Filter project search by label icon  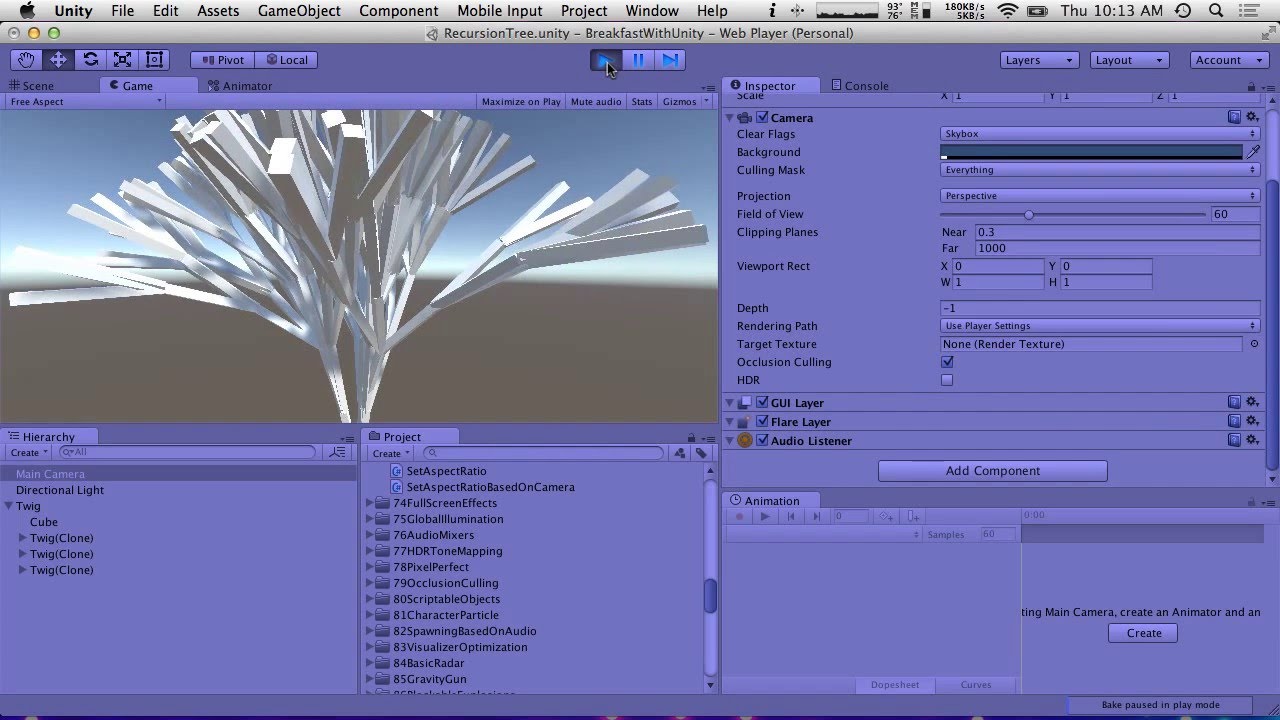click(701, 453)
